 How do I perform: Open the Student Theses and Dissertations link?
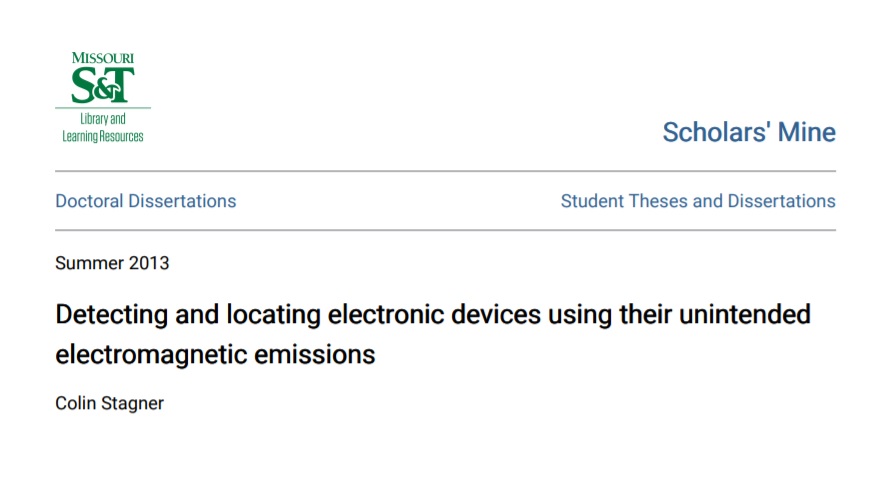[x=698, y=201]
